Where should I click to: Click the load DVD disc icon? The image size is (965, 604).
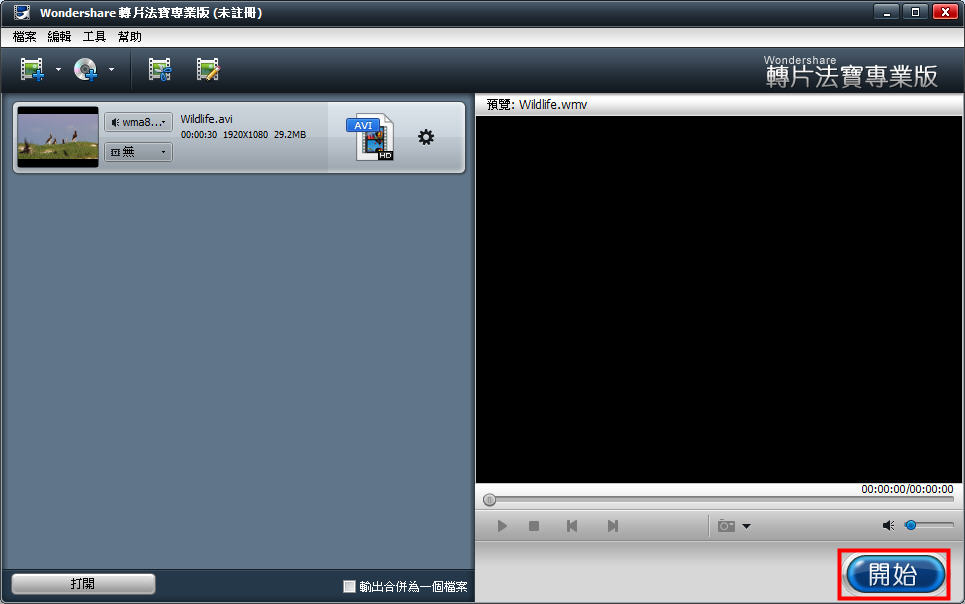coord(85,69)
